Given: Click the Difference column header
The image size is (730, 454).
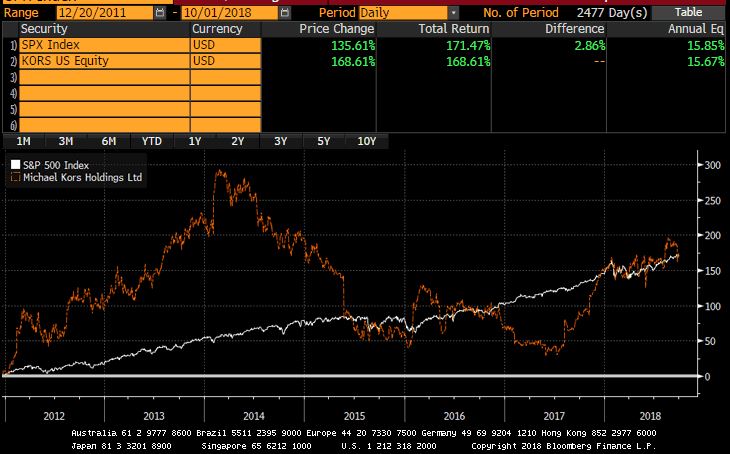Looking at the screenshot, I should click(x=549, y=29).
